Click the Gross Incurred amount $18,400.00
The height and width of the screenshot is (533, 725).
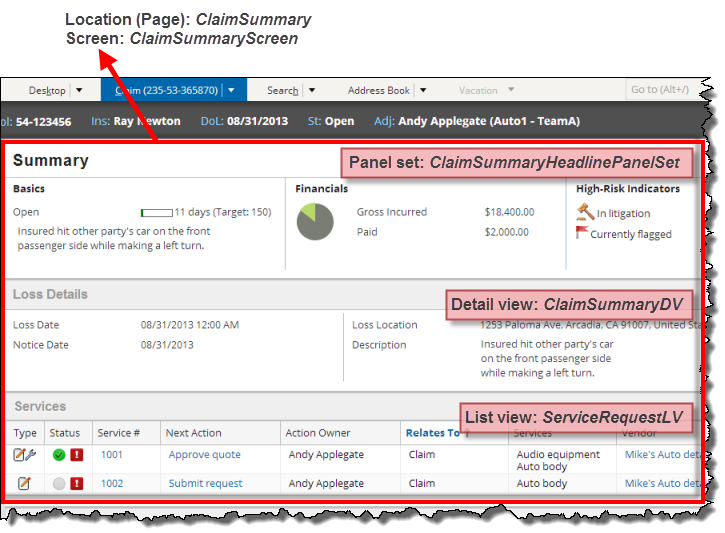[509, 212]
